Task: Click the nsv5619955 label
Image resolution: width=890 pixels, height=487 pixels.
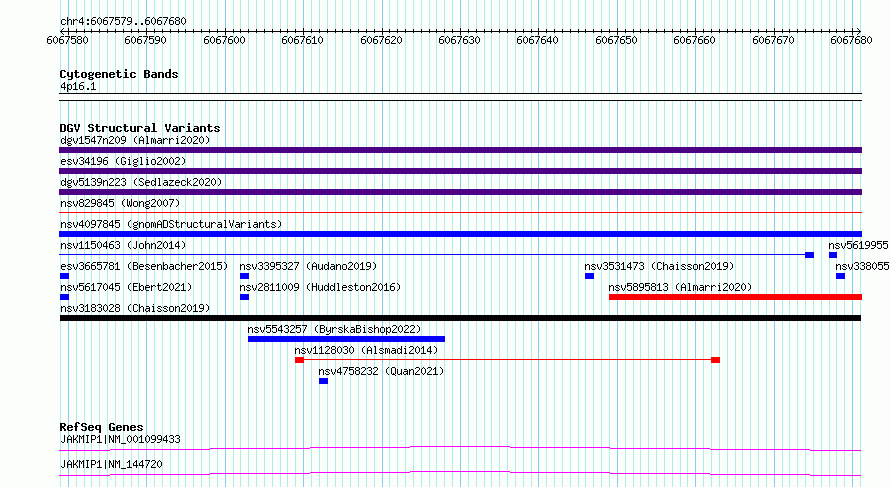Action: pos(858,245)
